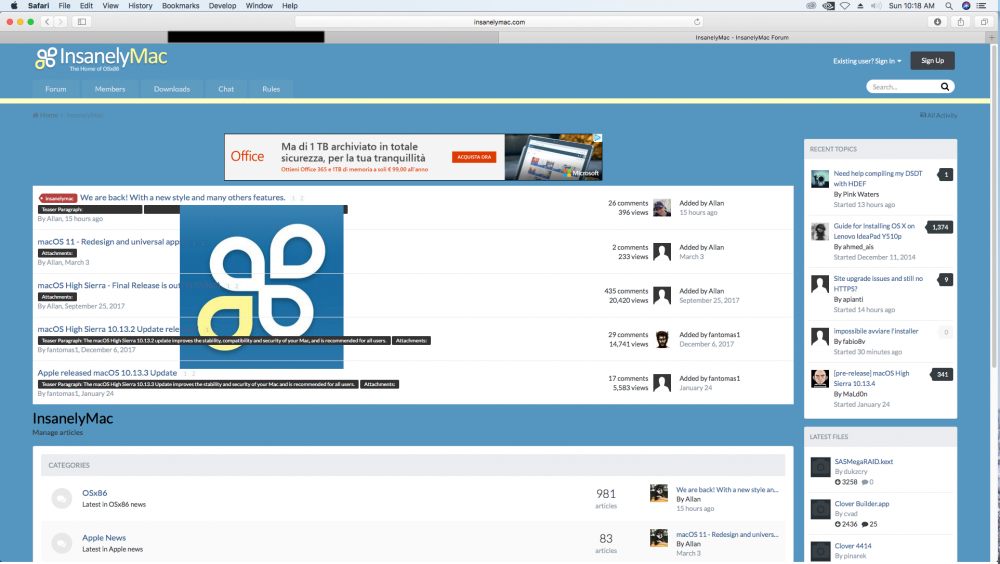Open the 'impossibile avviare l'installer' topic
Image resolution: width=1000 pixels, height=564 pixels.
876,331
